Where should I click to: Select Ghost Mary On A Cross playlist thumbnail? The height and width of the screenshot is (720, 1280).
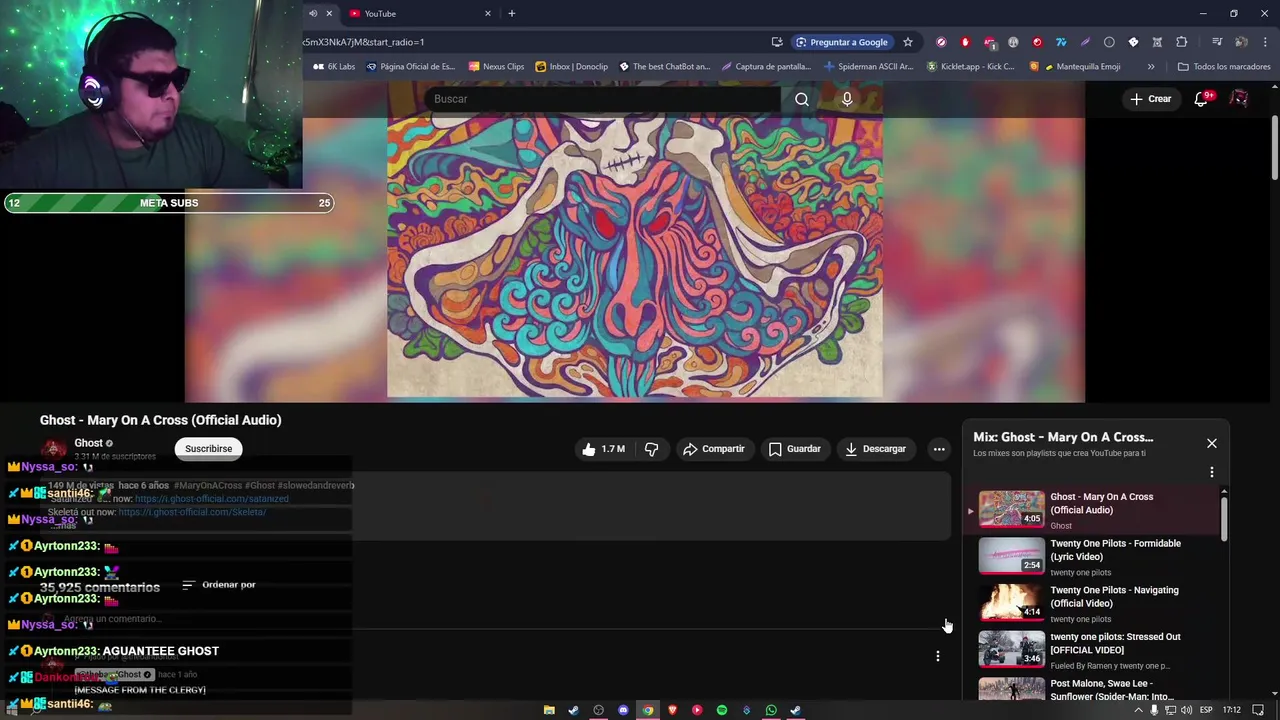[1011, 508]
